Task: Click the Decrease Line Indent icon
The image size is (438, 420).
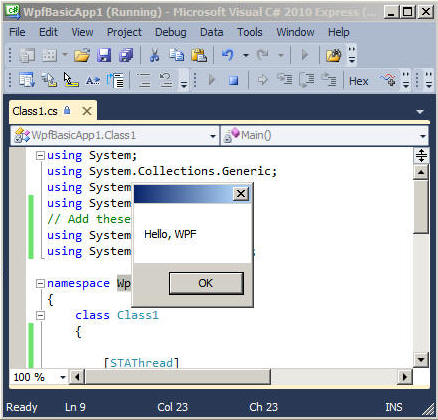Action: (115, 80)
